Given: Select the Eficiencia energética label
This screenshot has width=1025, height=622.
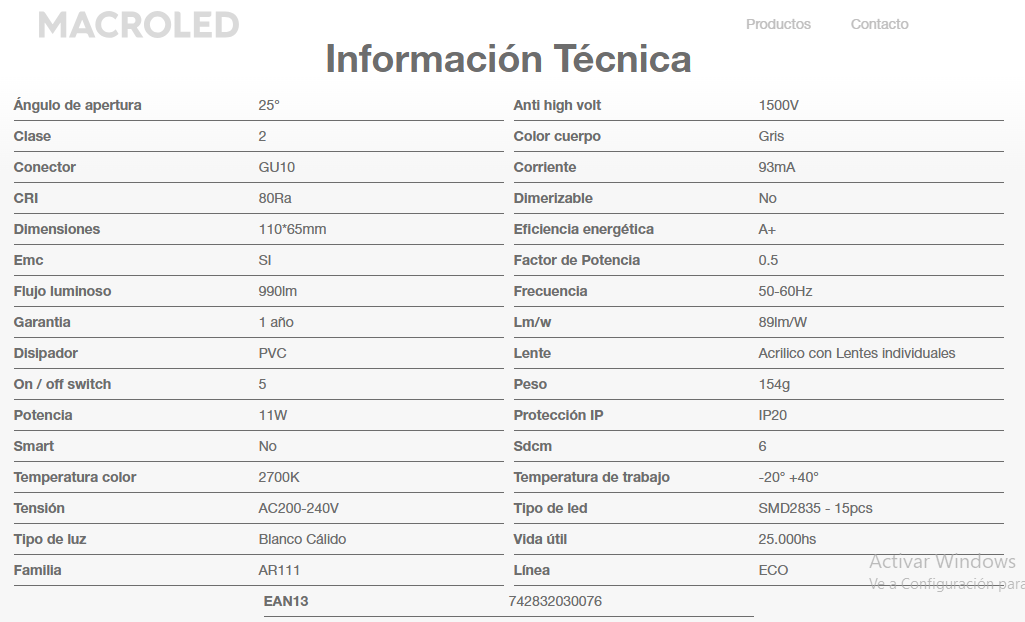Looking at the screenshot, I should point(583,229).
